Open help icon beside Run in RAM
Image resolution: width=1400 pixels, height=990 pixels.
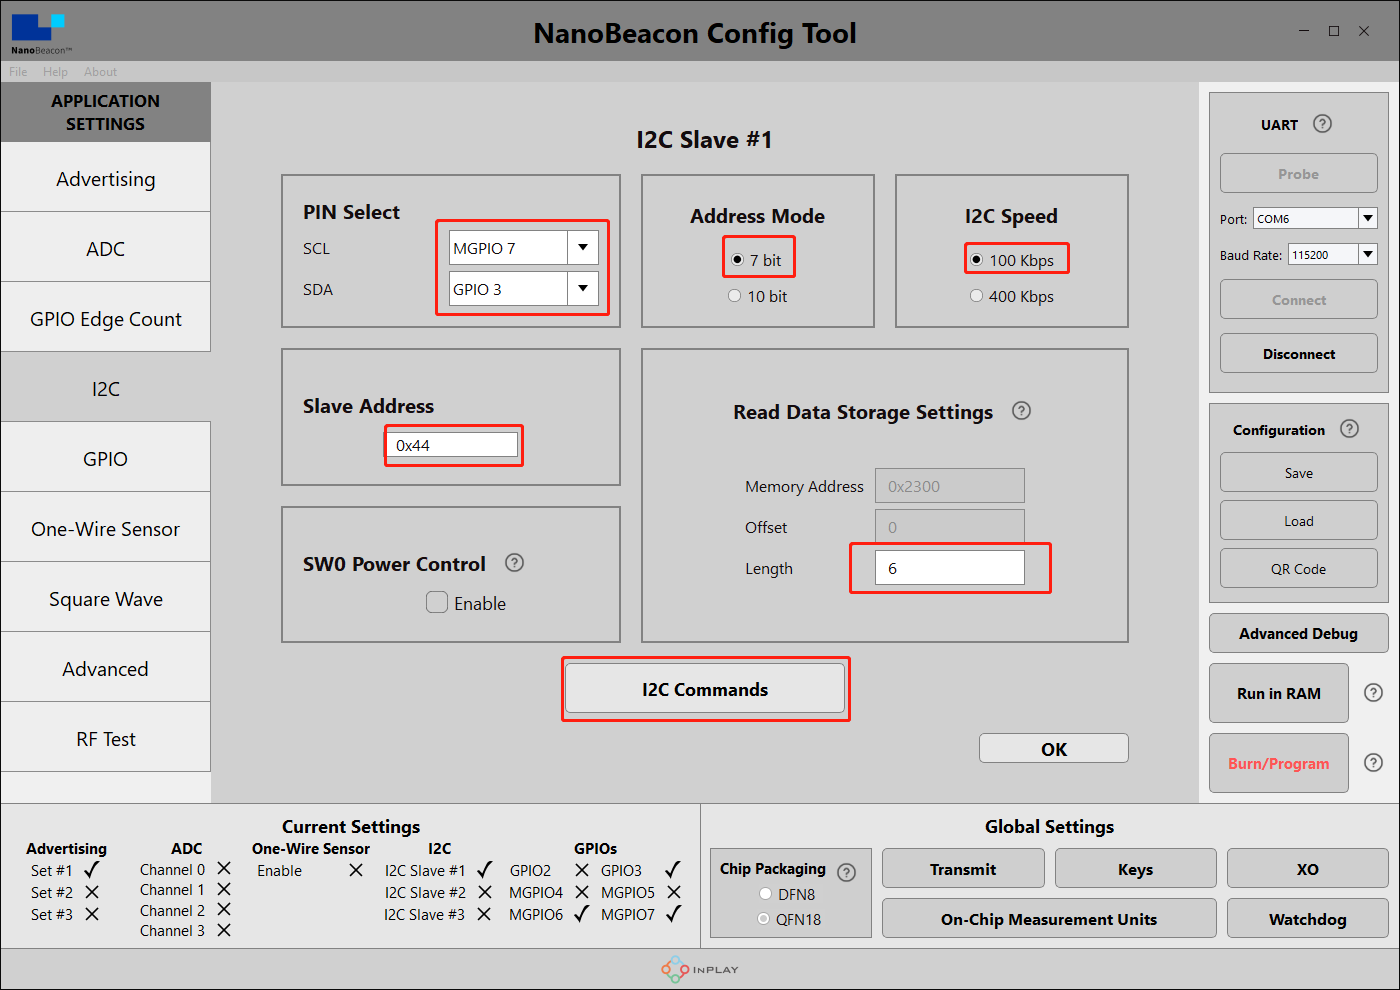tap(1374, 693)
